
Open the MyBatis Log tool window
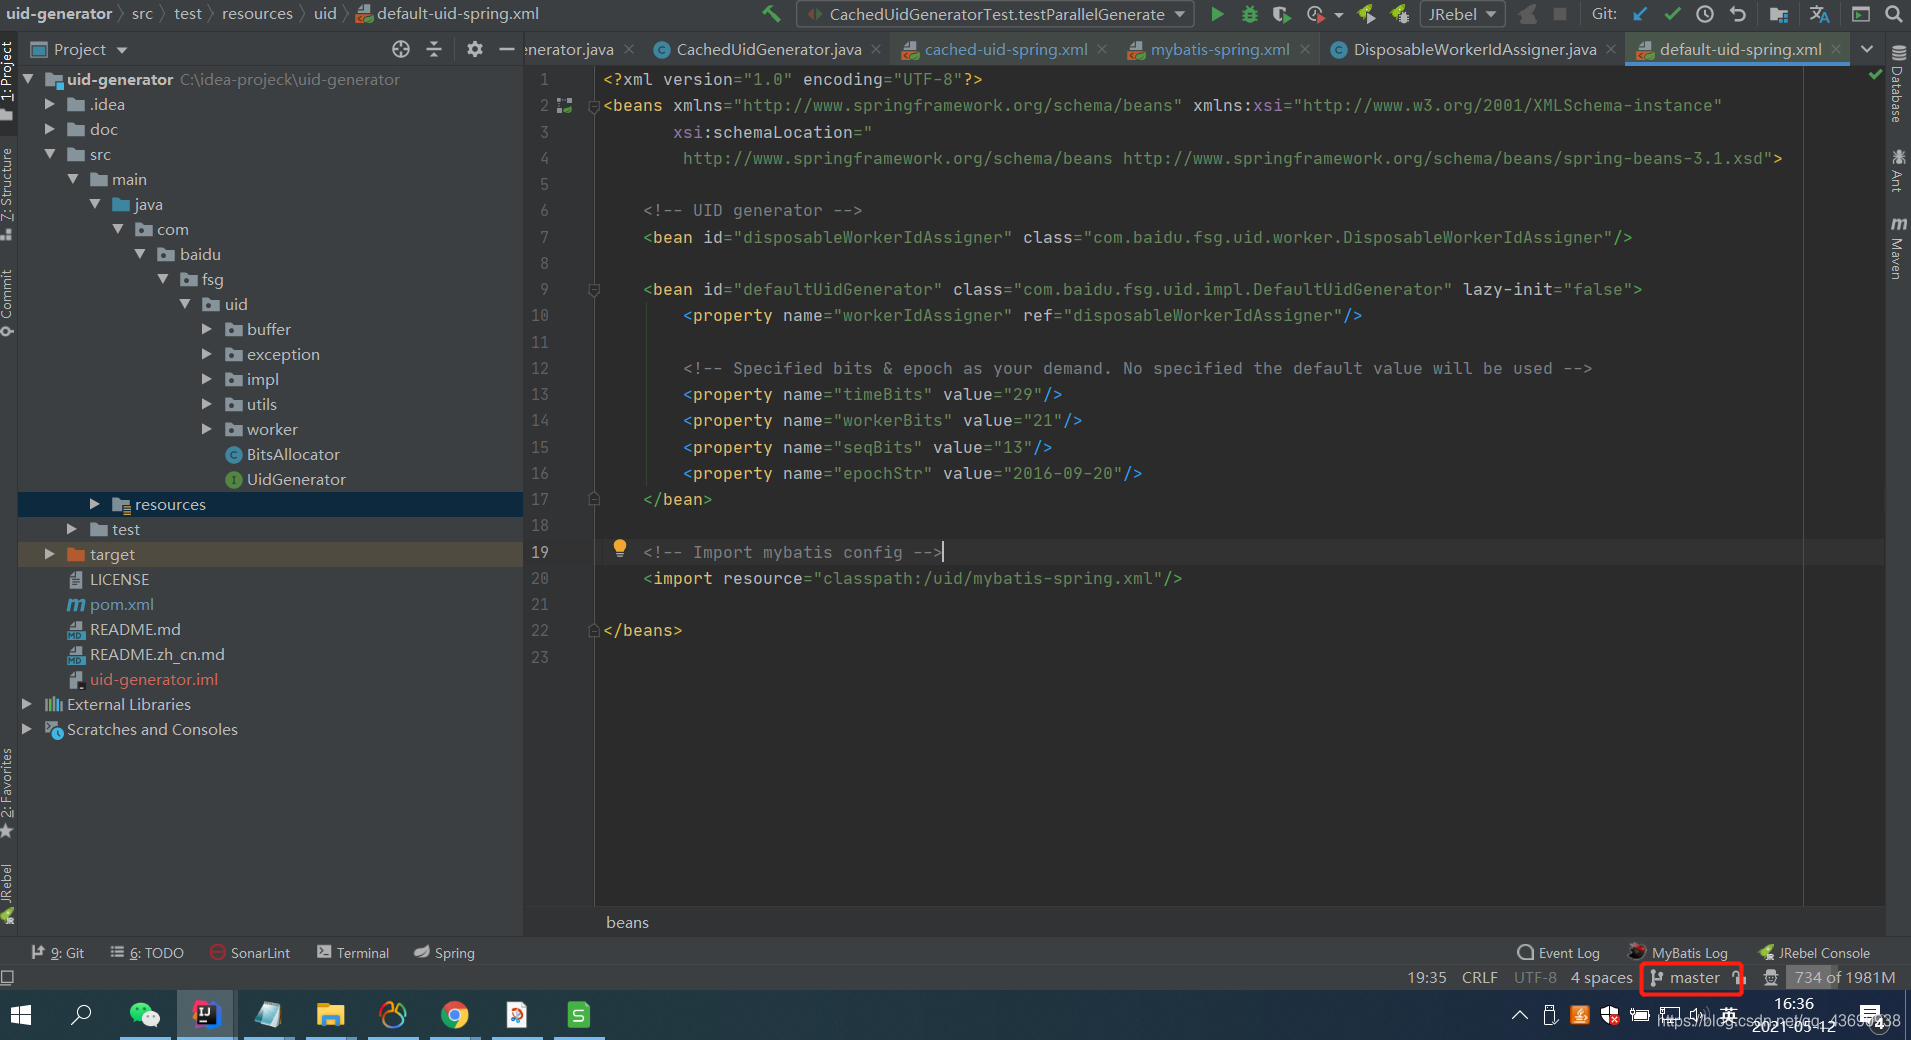click(x=1678, y=953)
